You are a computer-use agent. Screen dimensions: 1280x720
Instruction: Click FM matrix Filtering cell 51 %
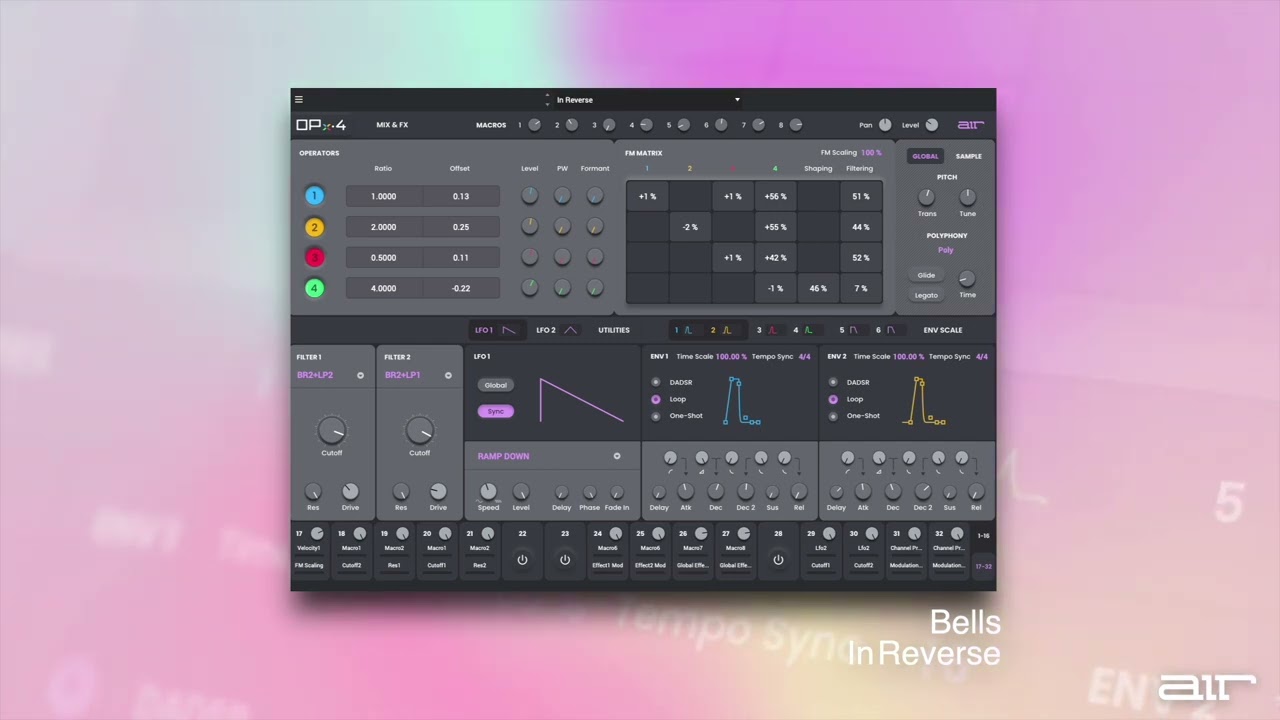point(861,196)
